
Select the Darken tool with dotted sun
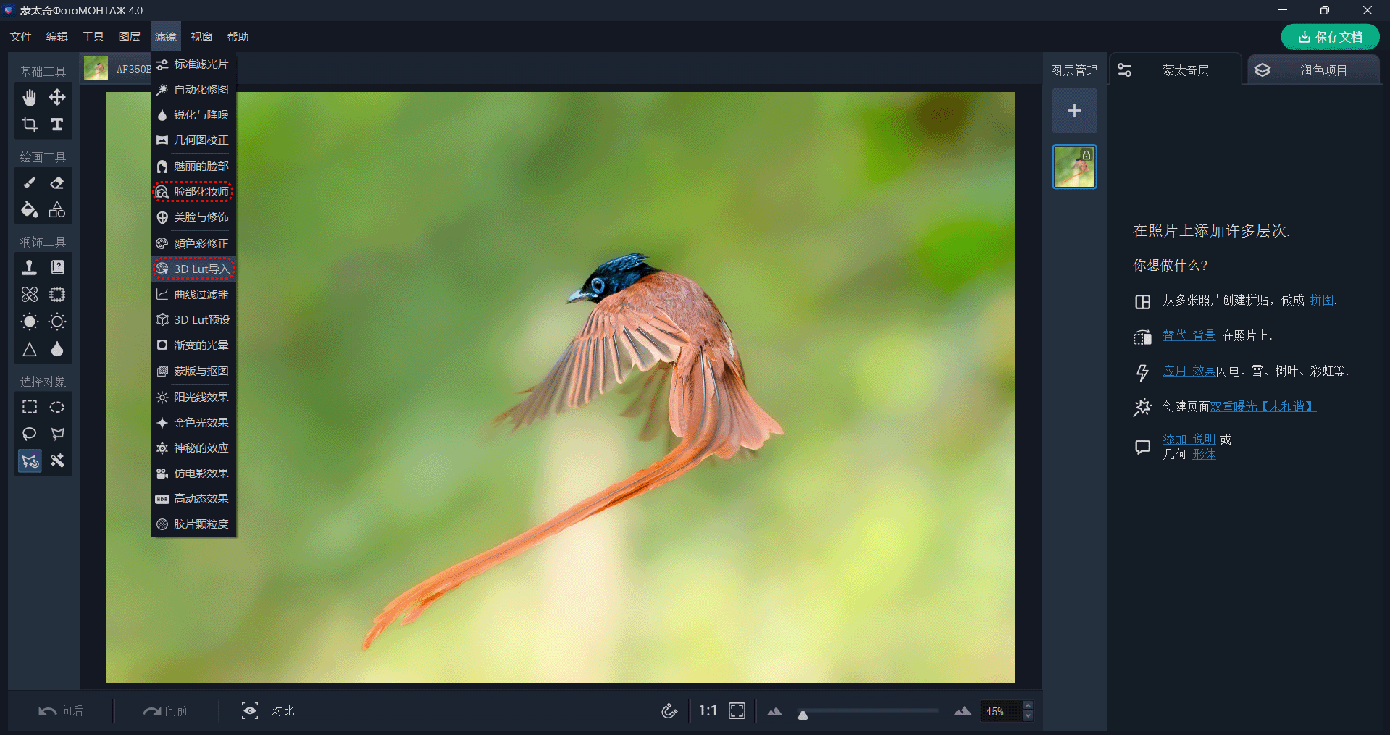[x=58, y=321]
